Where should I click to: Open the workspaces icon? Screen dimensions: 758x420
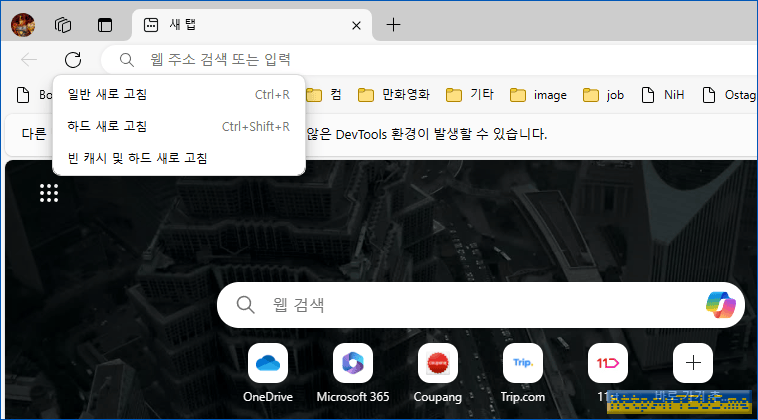[x=63, y=25]
